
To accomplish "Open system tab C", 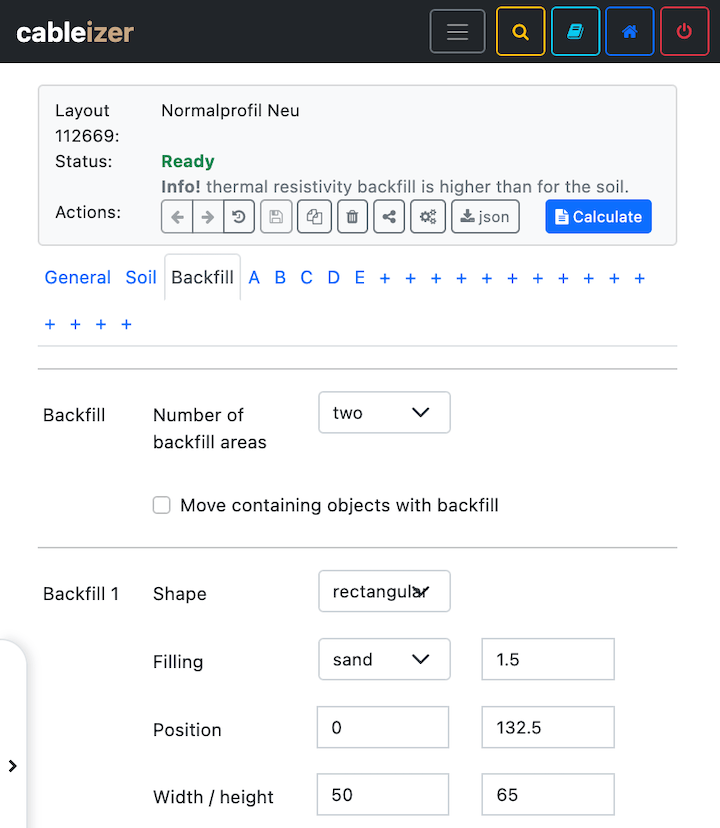I will (x=306, y=277).
